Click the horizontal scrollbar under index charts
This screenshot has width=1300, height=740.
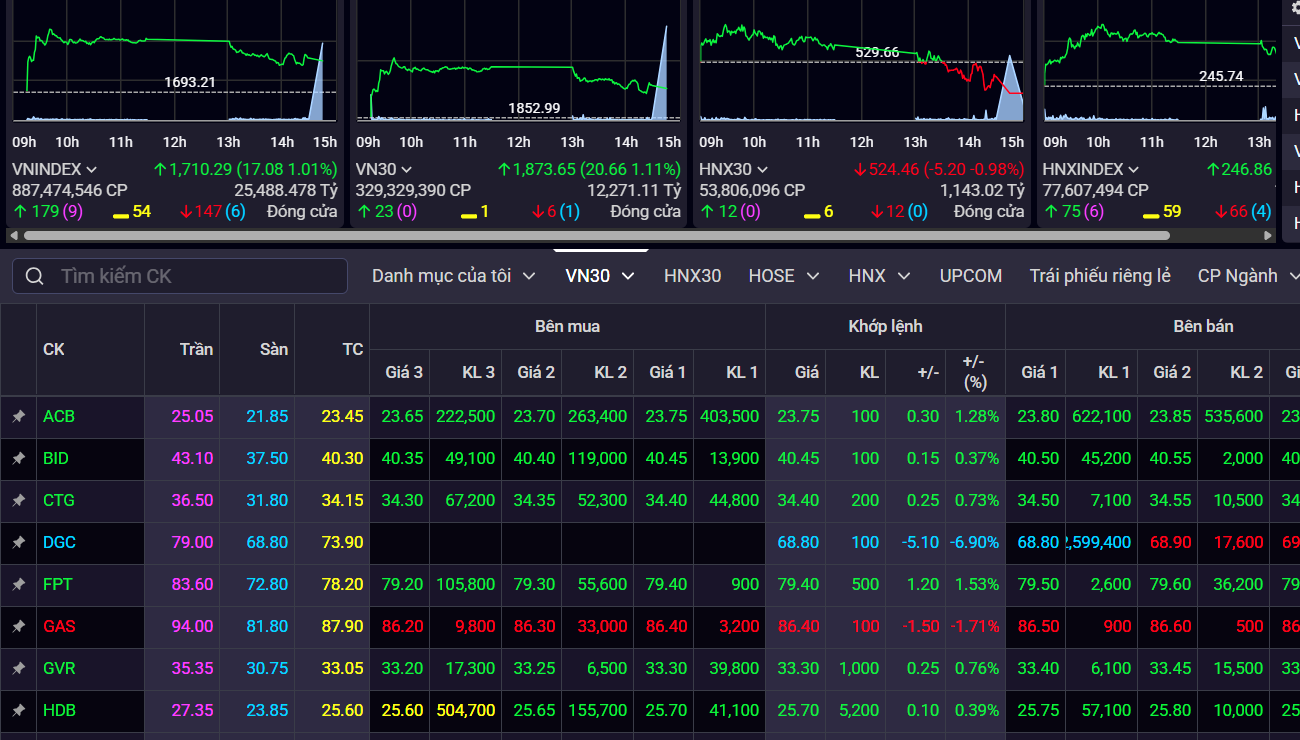click(596, 236)
